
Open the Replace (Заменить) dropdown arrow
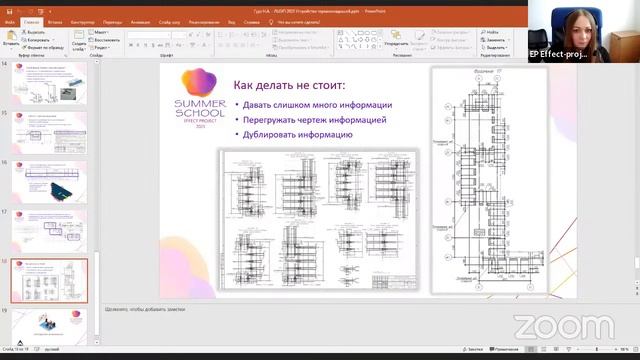coord(508,40)
